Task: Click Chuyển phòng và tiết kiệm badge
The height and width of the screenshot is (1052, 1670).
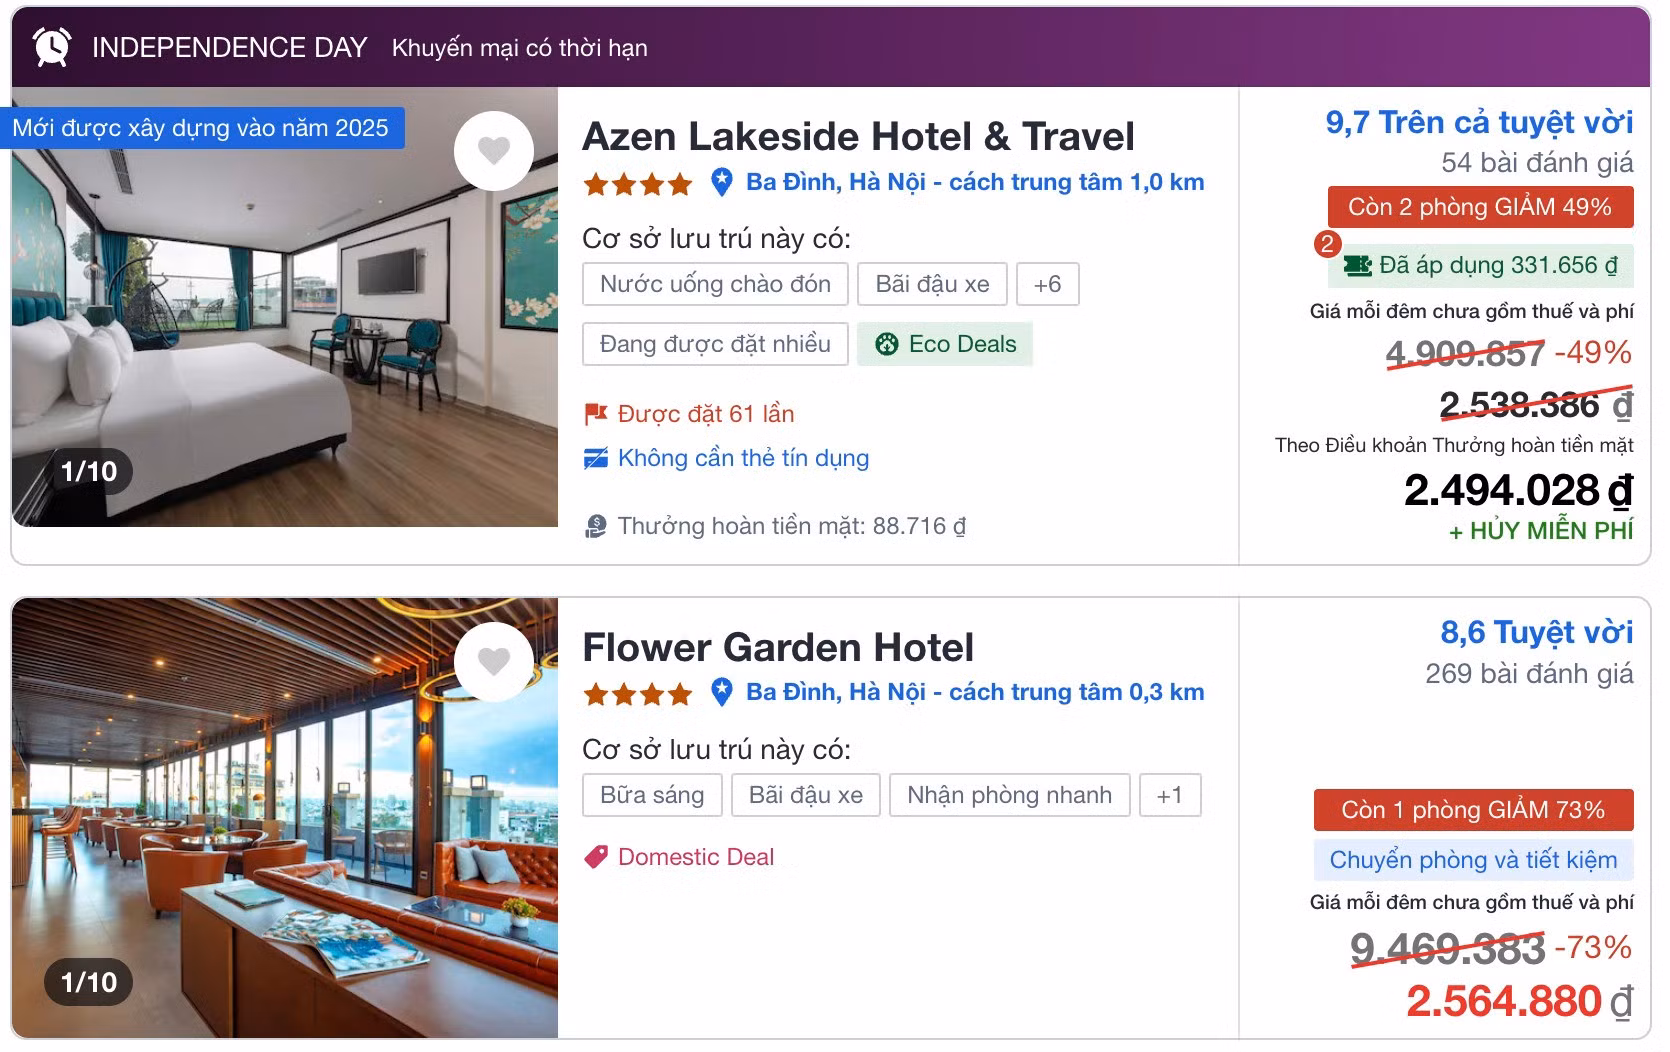Action: click(x=1473, y=860)
